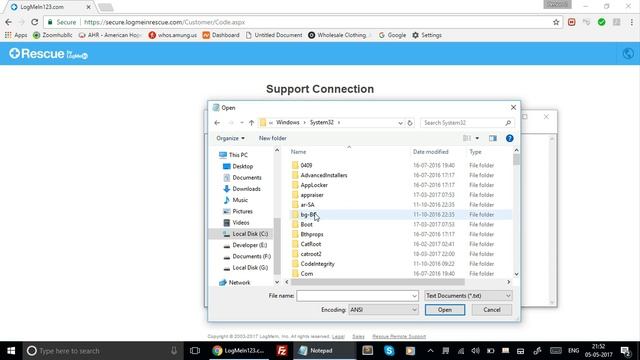Image resolution: width=640 pixels, height=360 pixels.
Task: Open the Encoding ANSI dropdown
Action: pos(383,310)
